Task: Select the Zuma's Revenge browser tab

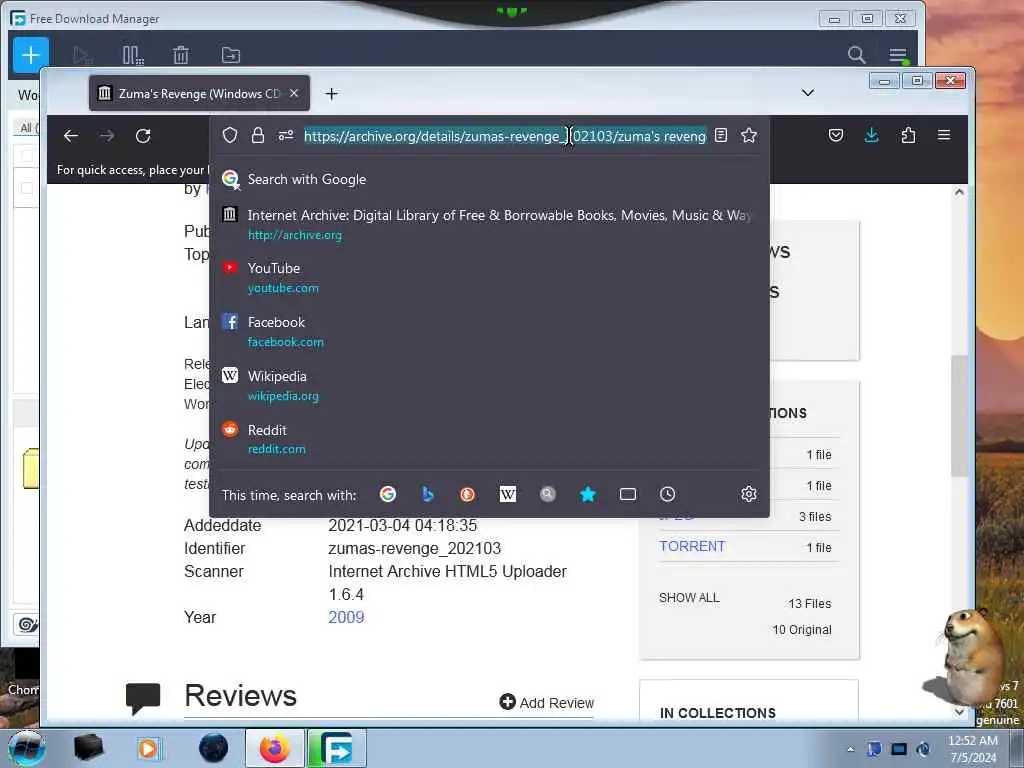Action: tap(199, 93)
